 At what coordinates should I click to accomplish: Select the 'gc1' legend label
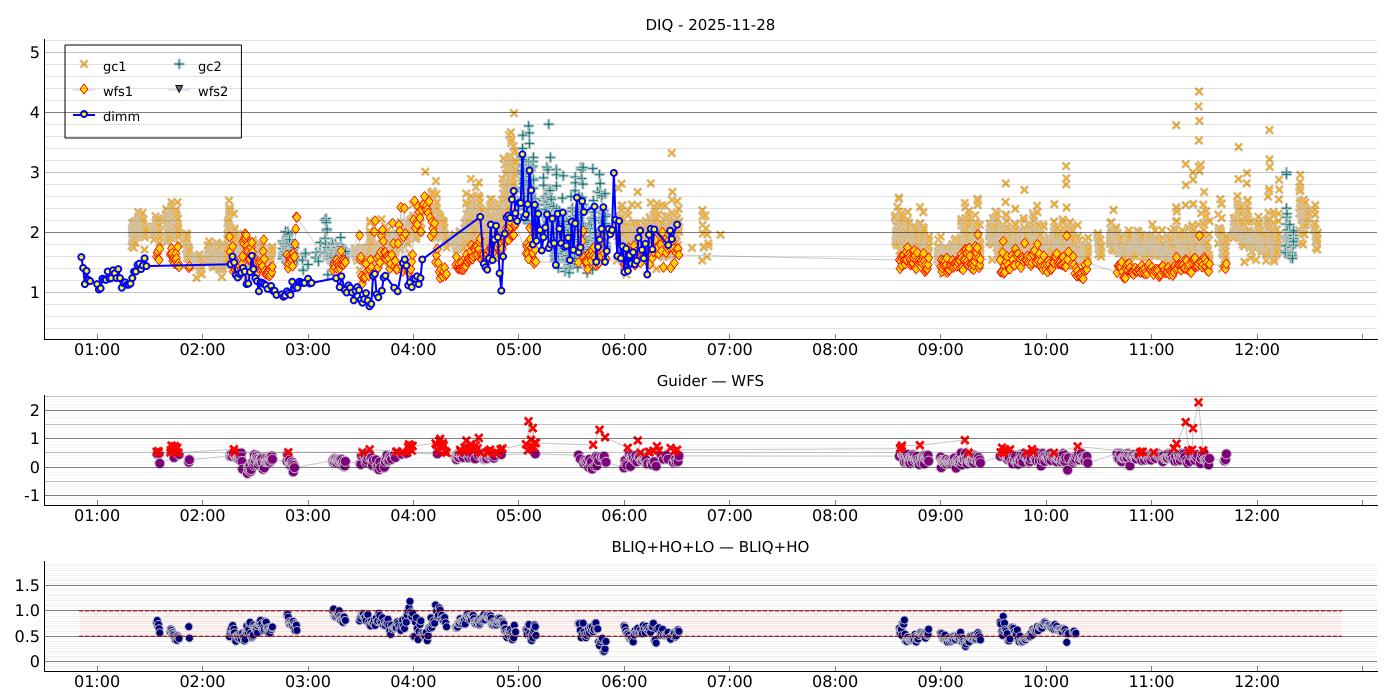(115, 67)
